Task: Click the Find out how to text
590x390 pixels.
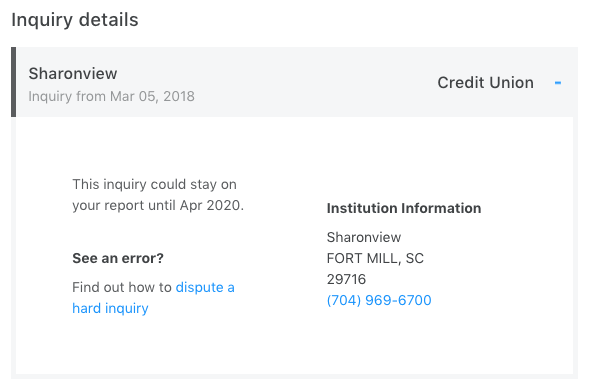Action: [122, 287]
